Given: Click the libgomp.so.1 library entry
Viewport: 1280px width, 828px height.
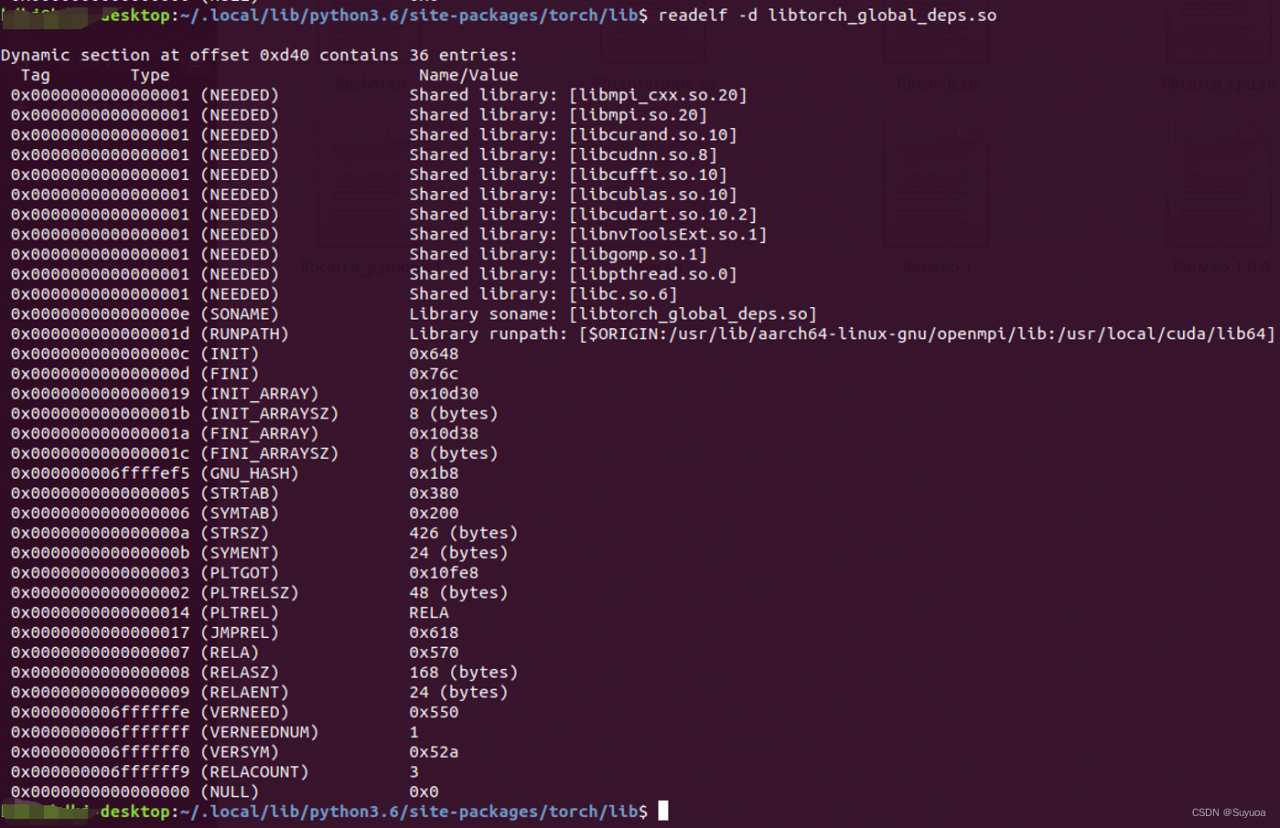Looking at the screenshot, I should (638, 255).
